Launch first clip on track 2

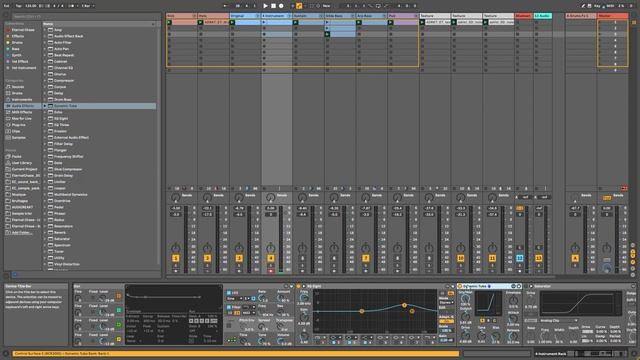coord(200,22)
